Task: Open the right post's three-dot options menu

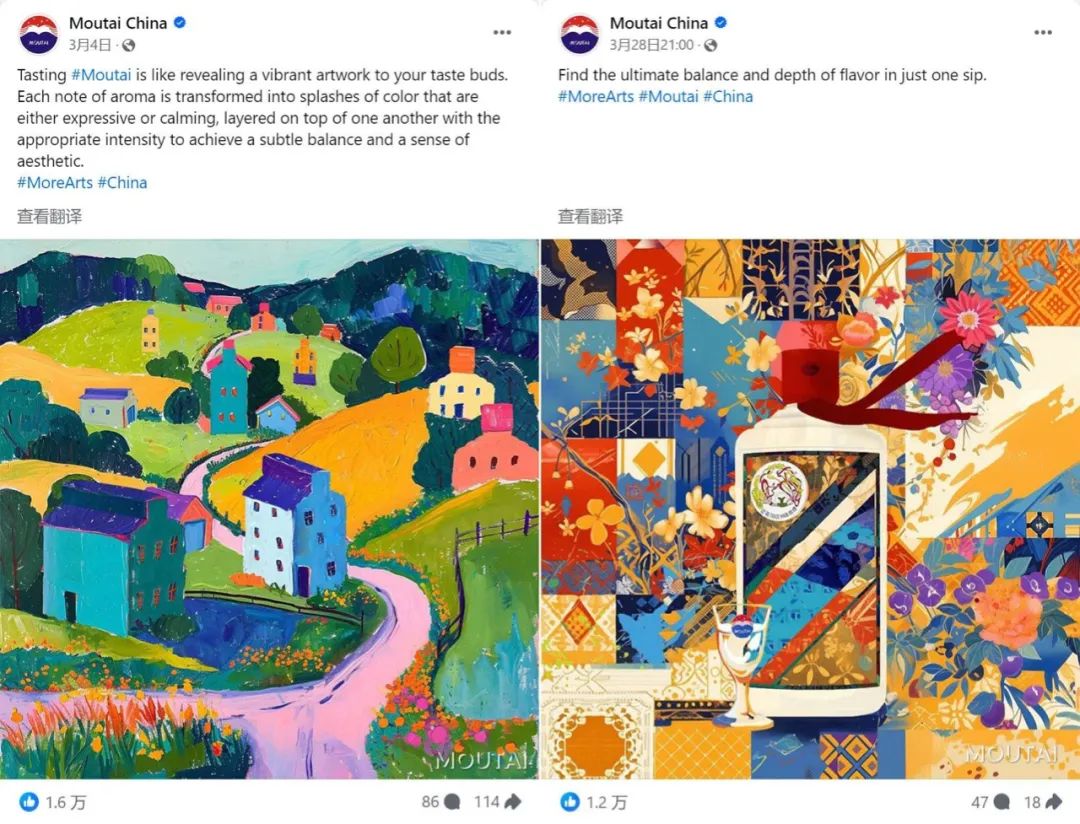Action: [1043, 32]
